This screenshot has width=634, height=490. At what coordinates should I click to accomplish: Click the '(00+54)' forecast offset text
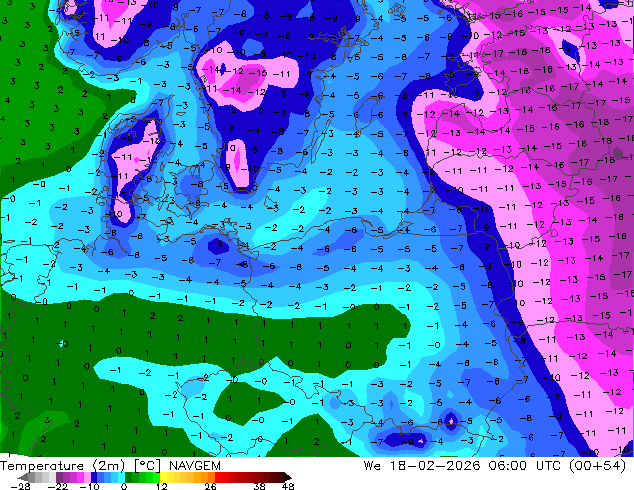597,466
